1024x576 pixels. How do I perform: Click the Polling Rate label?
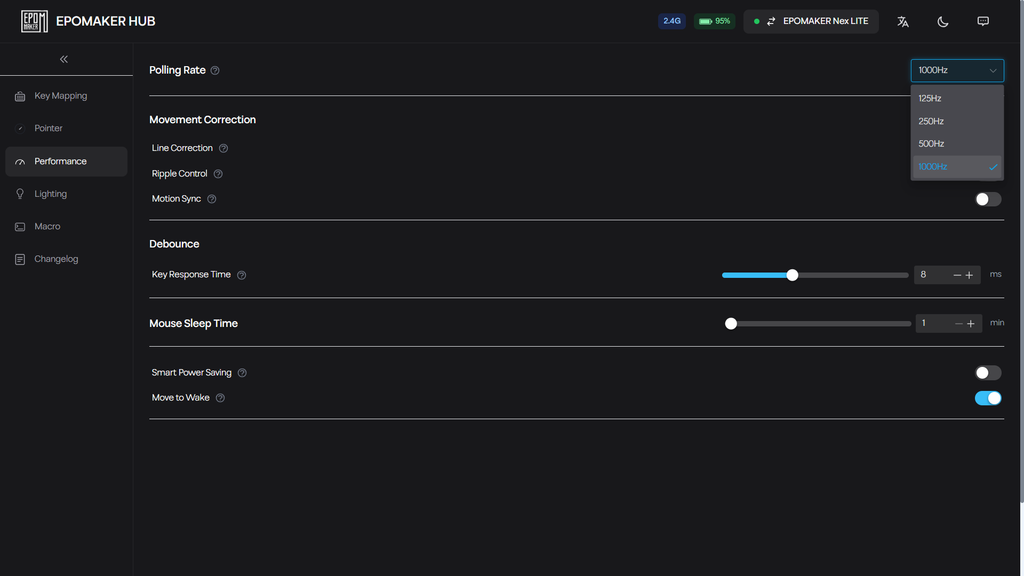(x=177, y=70)
